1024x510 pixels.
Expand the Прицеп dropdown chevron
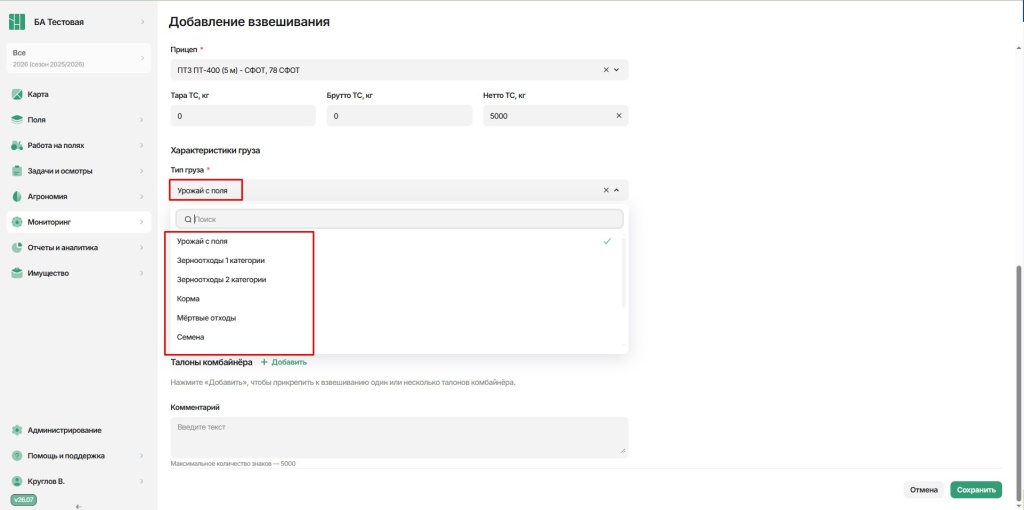[616, 70]
